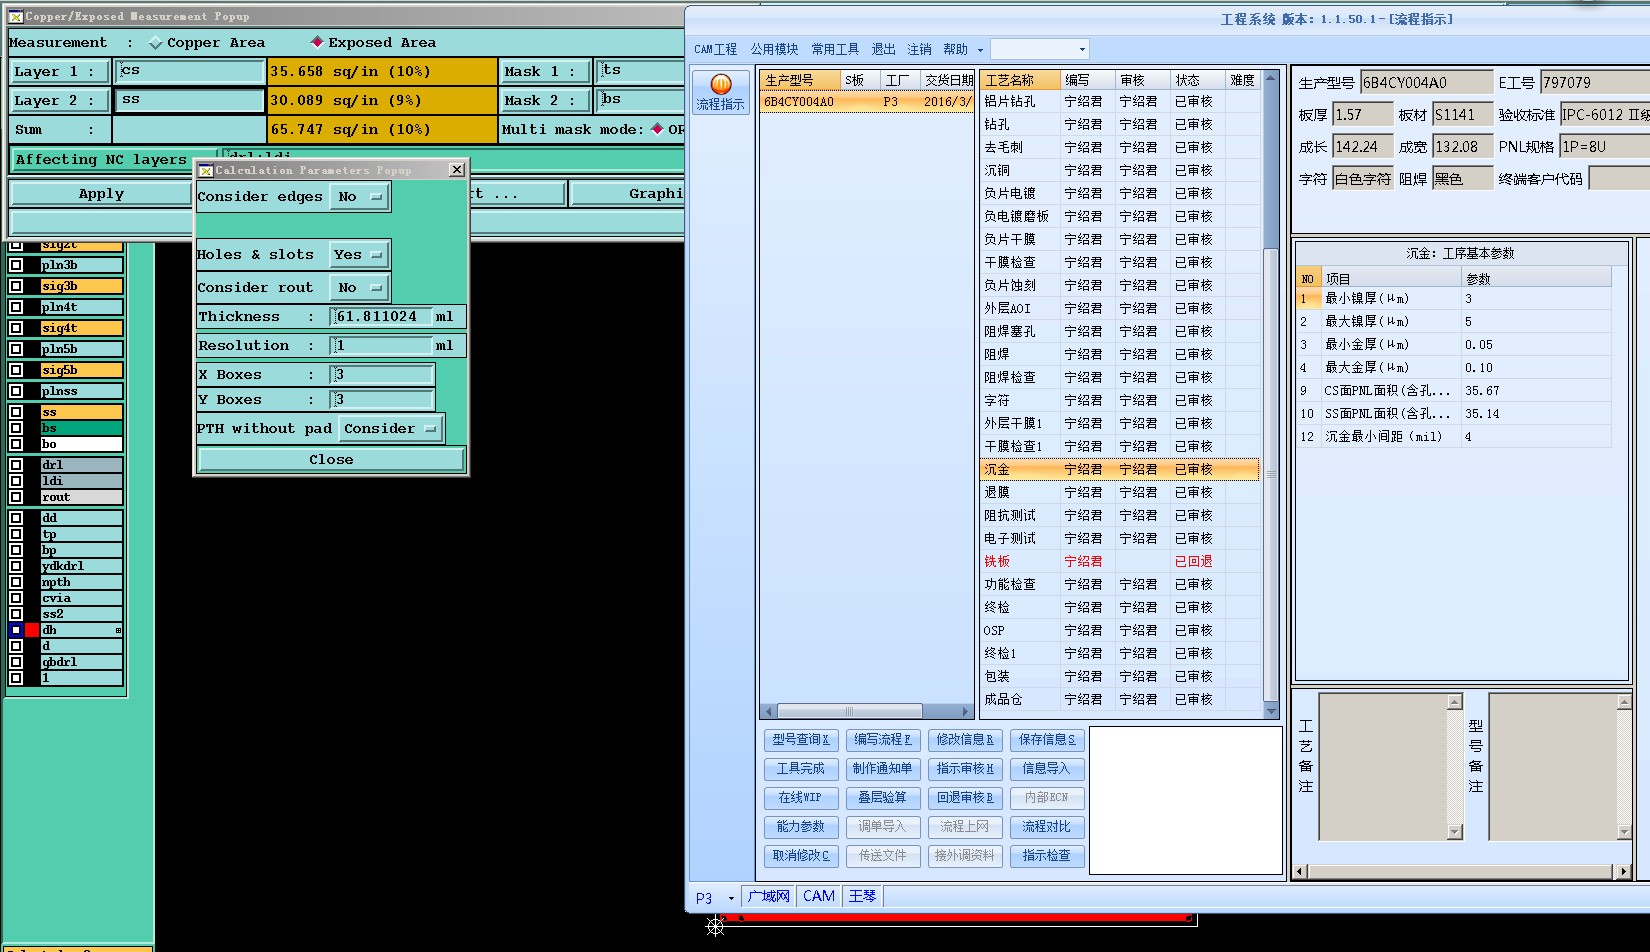Open the Consider edges dropdown
This screenshot has height=952, width=1650.
360,197
